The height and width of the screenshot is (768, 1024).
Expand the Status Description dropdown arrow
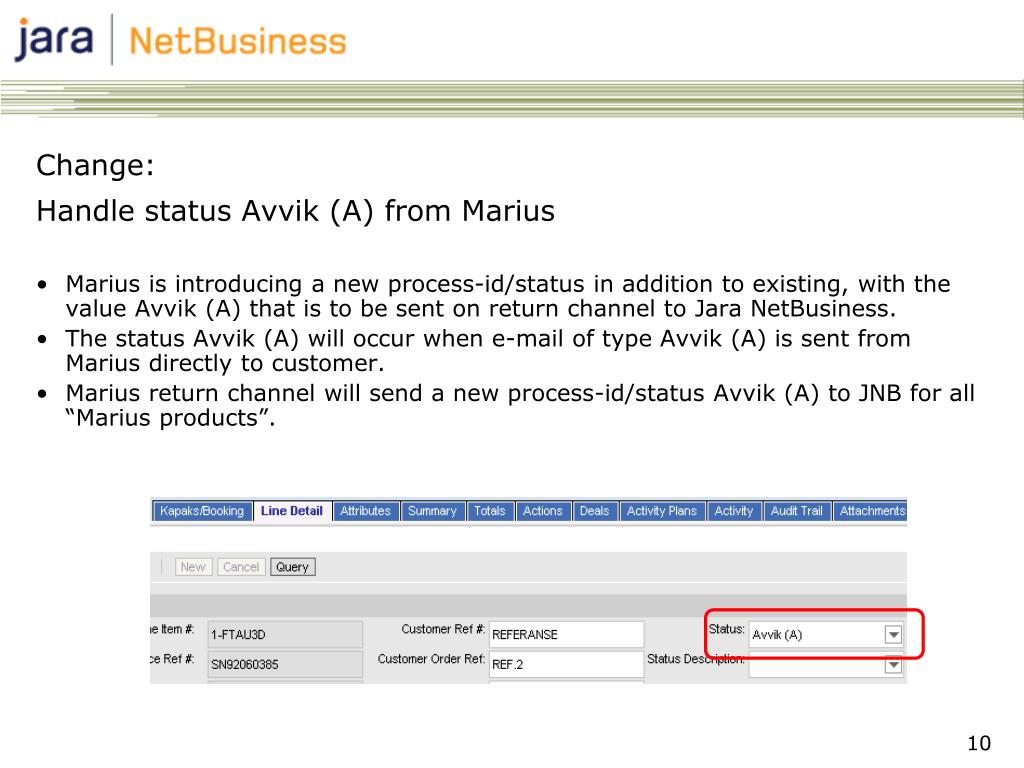893,665
